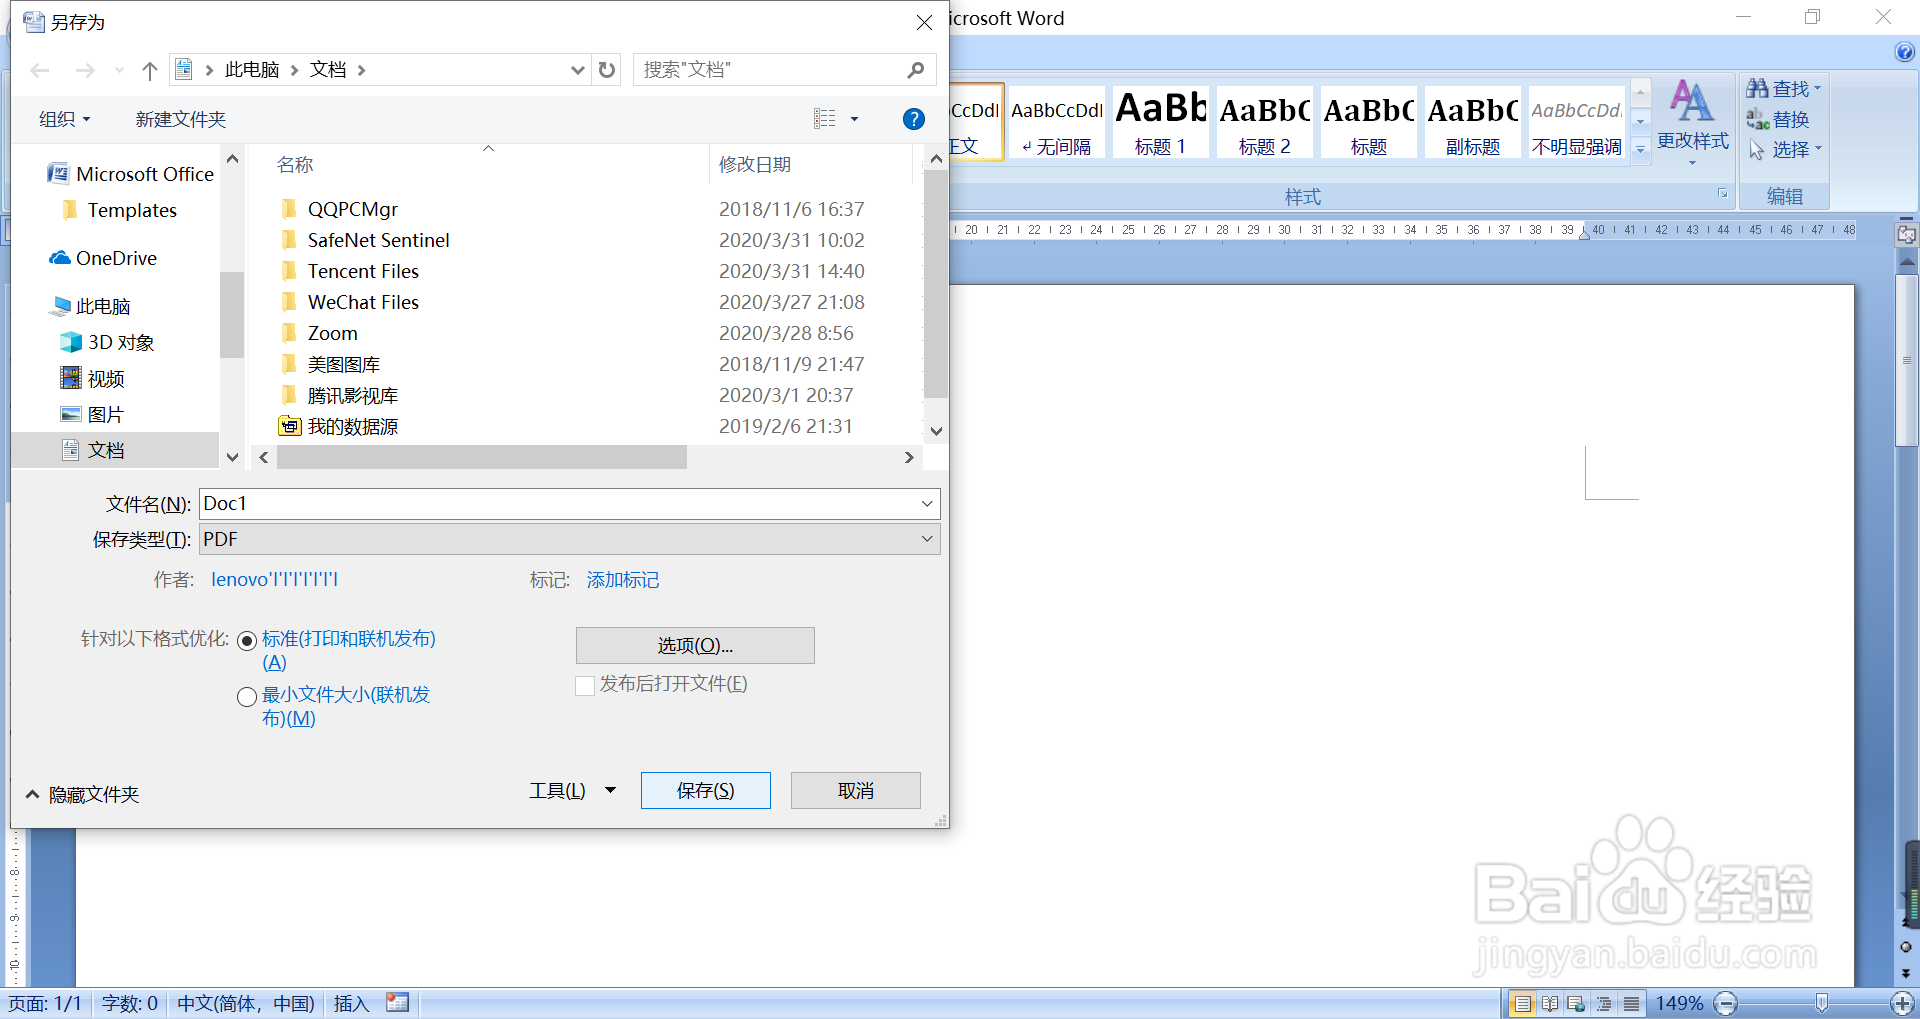Go up one folder level with up arrow
The width and height of the screenshot is (1920, 1019).
[150, 70]
